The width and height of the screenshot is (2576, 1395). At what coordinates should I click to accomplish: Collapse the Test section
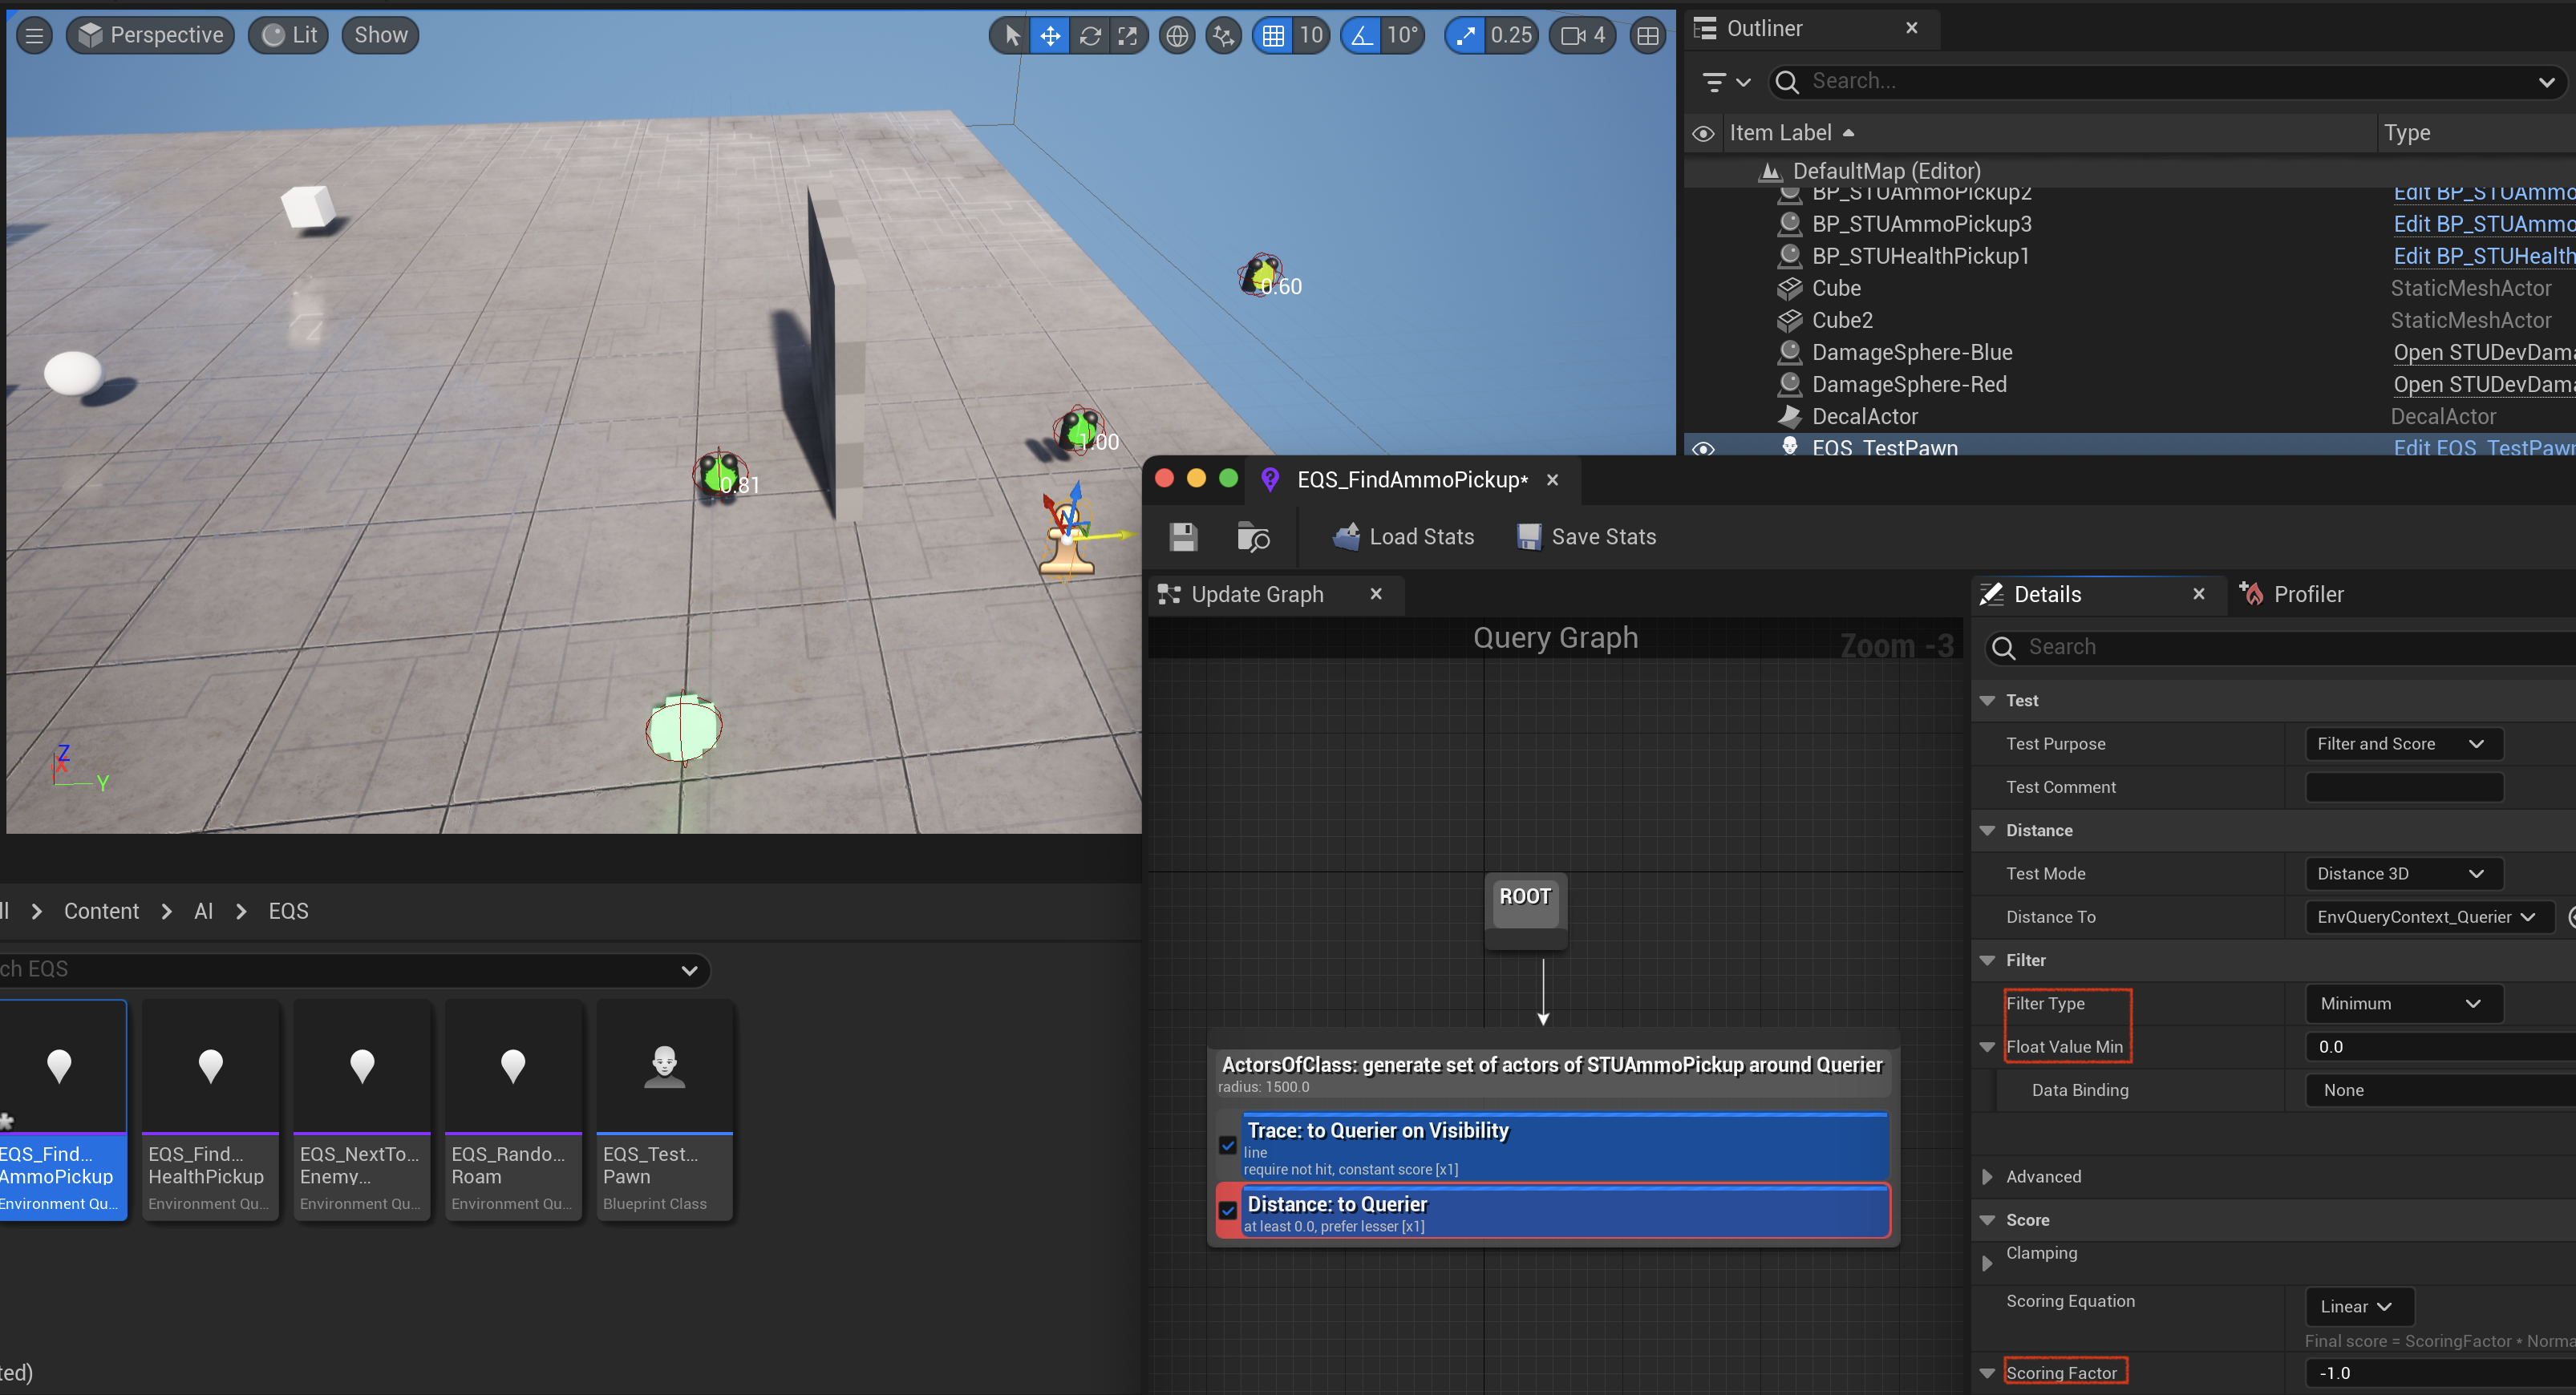coord(1987,701)
